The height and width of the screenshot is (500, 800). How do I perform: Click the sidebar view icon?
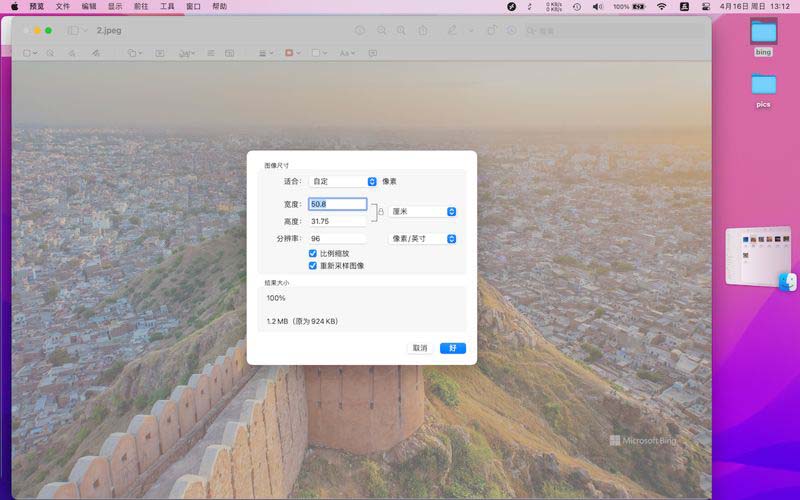(73, 30)
